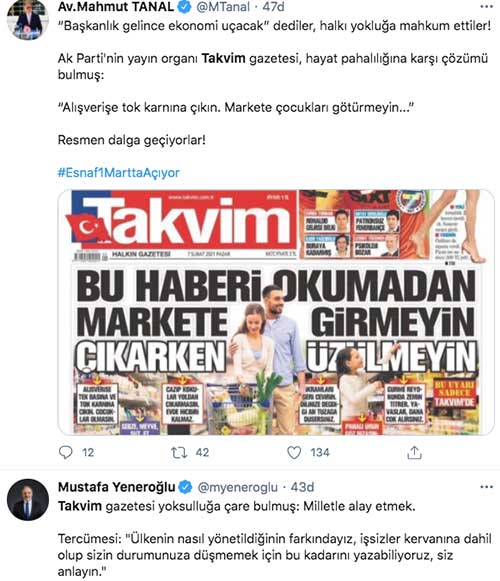
Task: Open the share icon under the Takvim image
Action: tap(414, 452)
